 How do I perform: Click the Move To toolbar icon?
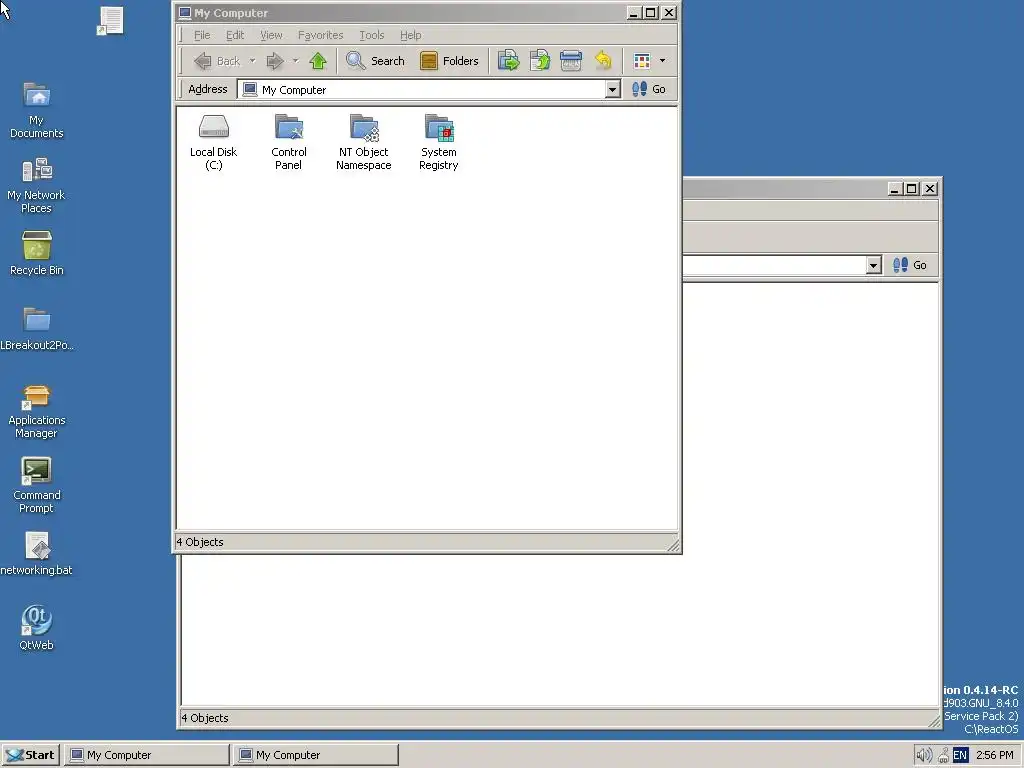(x=508, y=61)
